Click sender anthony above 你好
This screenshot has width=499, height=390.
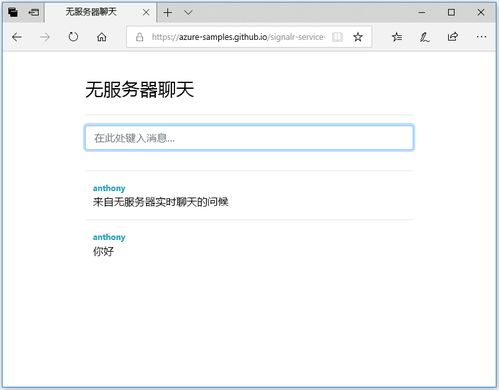(109, 237)
